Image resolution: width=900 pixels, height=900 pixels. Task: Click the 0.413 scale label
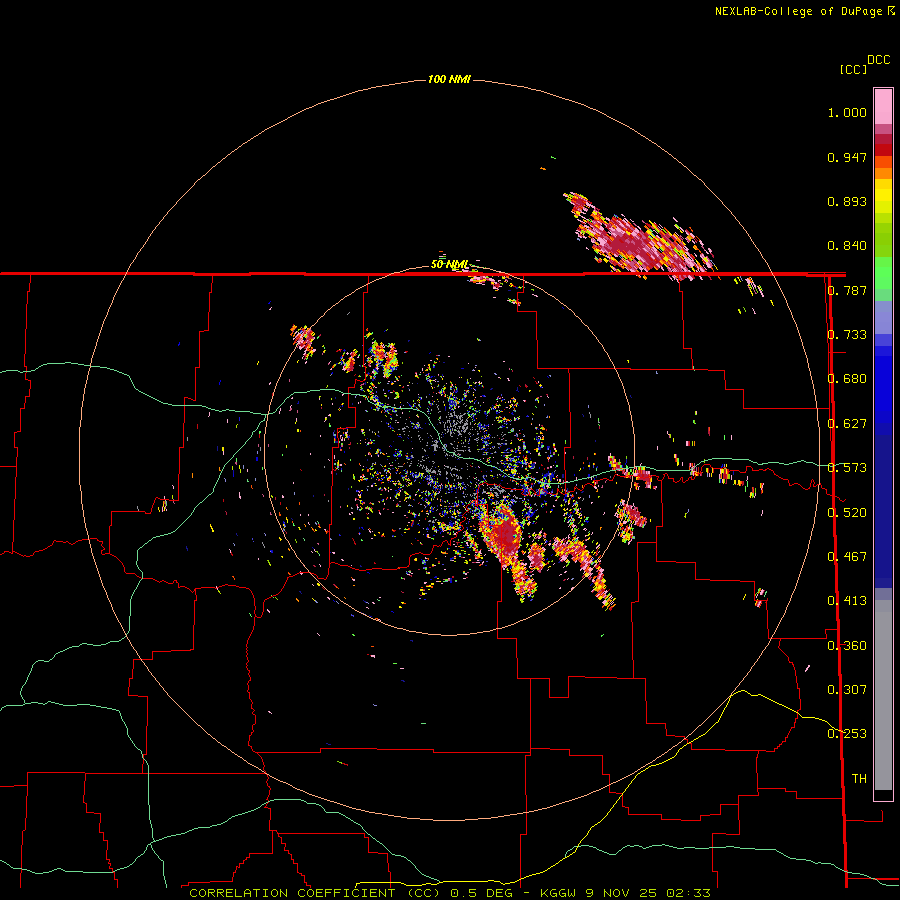847,601
